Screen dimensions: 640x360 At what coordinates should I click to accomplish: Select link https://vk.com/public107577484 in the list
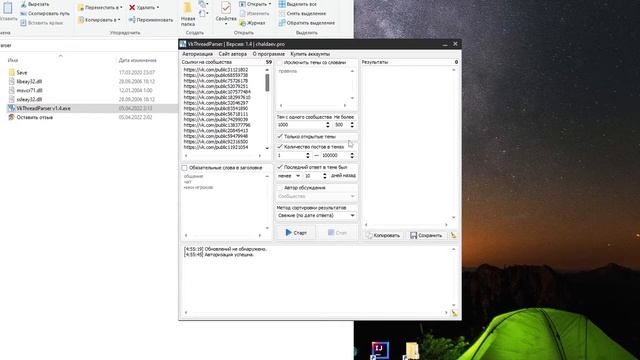[217, 92]
